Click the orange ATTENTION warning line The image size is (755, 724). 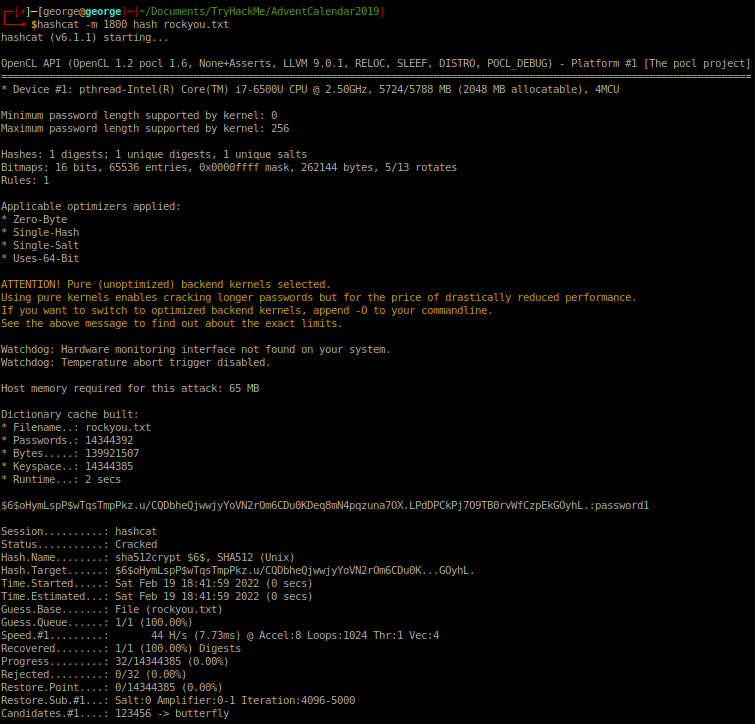pyautogui.click(x=165, y=284)
